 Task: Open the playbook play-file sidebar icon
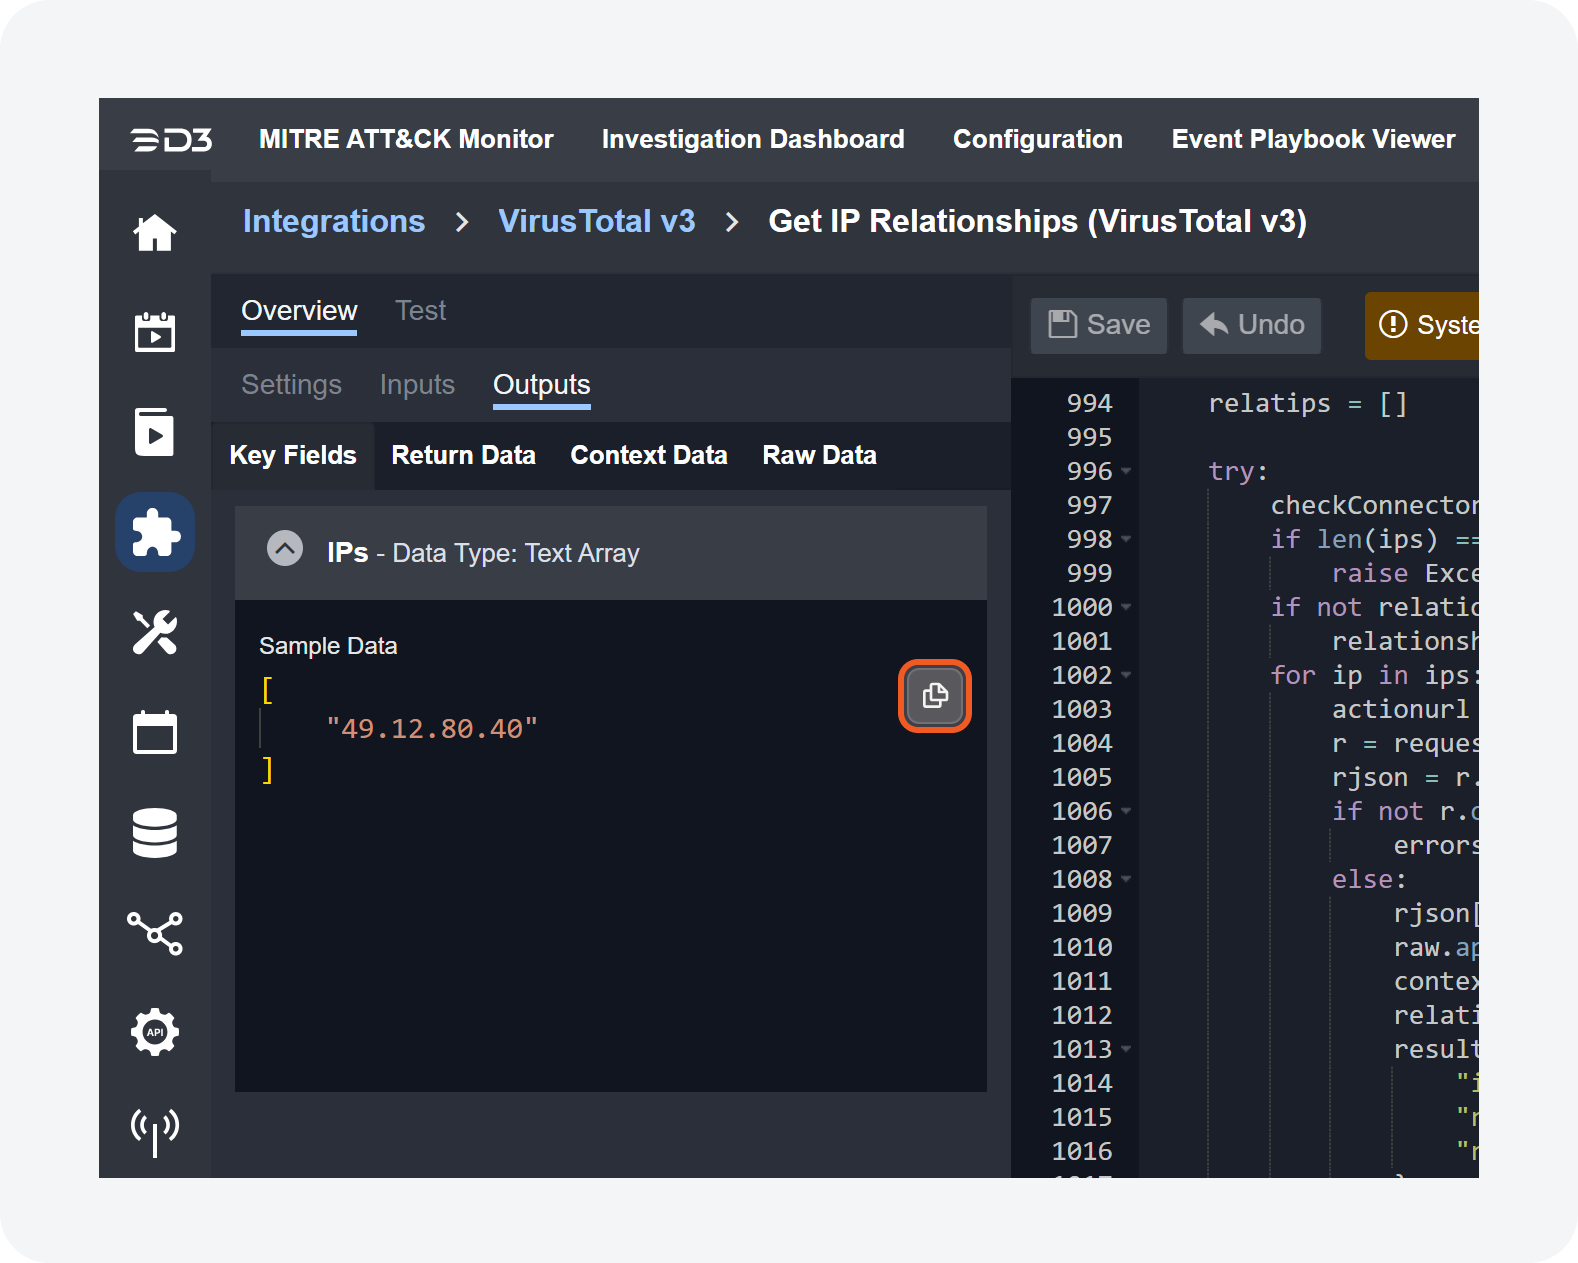point(155,432)
